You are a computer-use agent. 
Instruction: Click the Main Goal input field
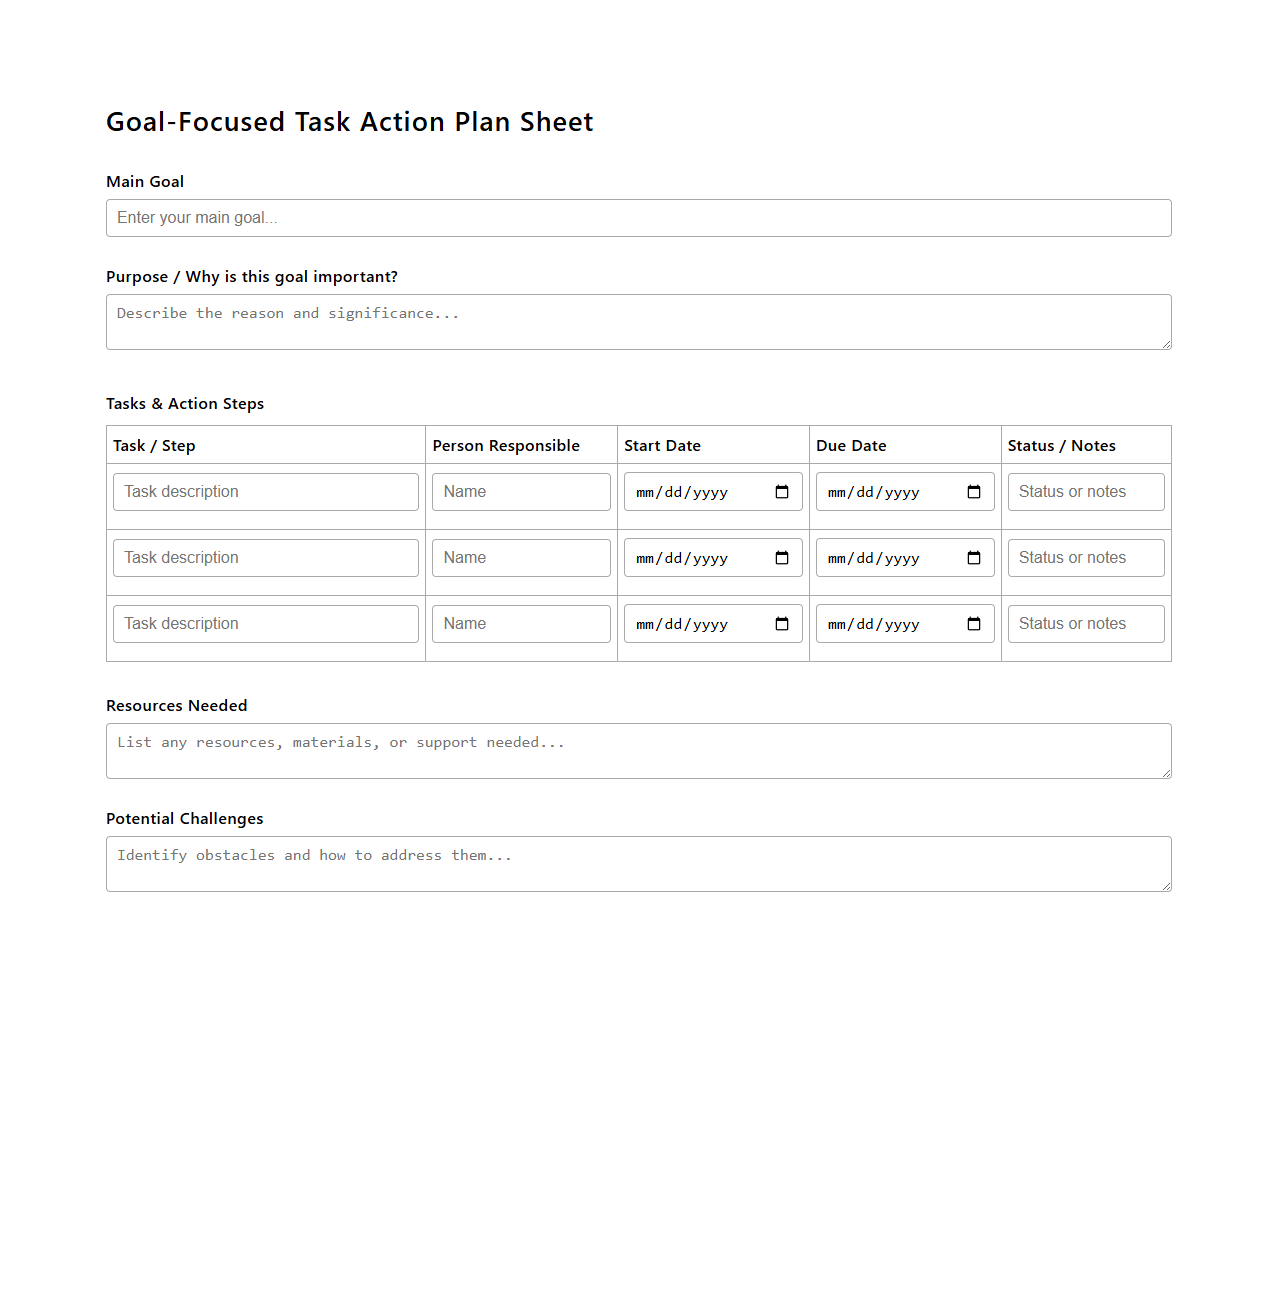[638, 218]
